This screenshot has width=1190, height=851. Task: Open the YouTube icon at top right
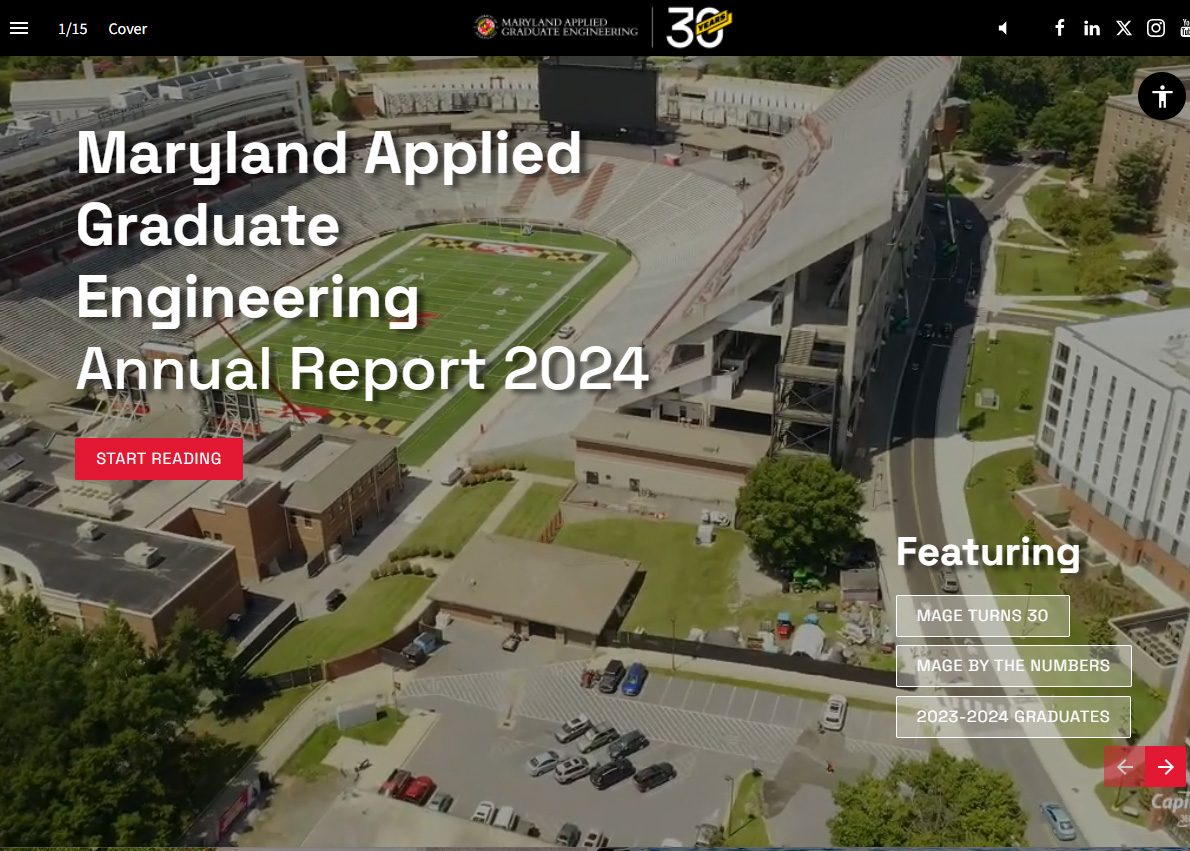(x=1185, y=28)
